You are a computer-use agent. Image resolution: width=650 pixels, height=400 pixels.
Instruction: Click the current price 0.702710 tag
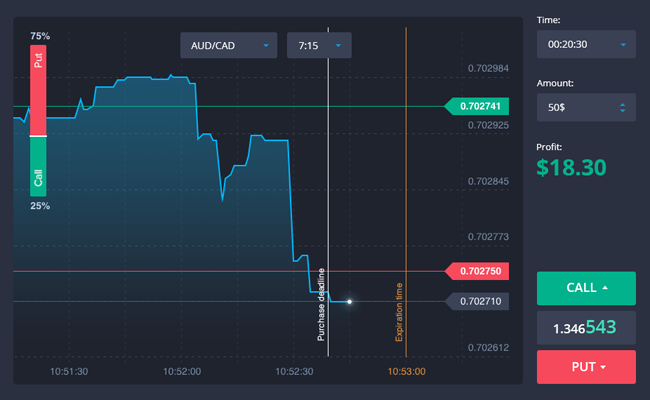coord(476,301)
